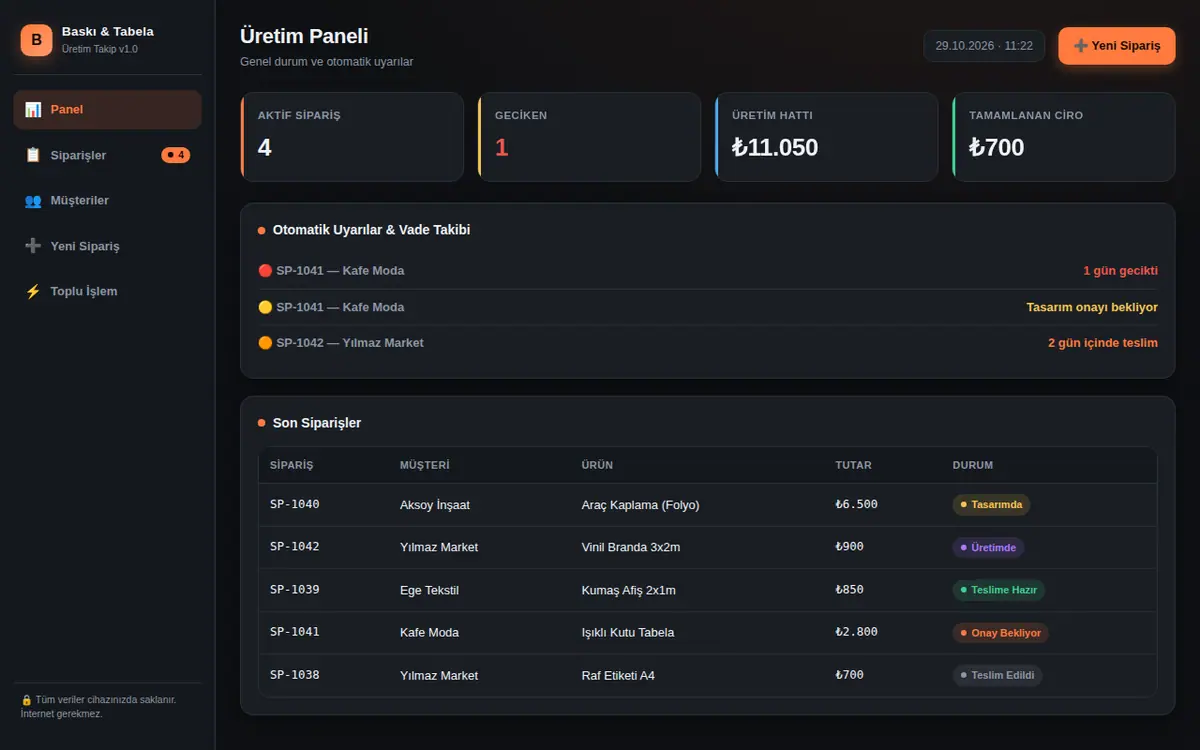The width and height of the screenshot is (1200, 750).
Task: Click the lock icon in sidebar footer
Action: [x=26, y=700]
